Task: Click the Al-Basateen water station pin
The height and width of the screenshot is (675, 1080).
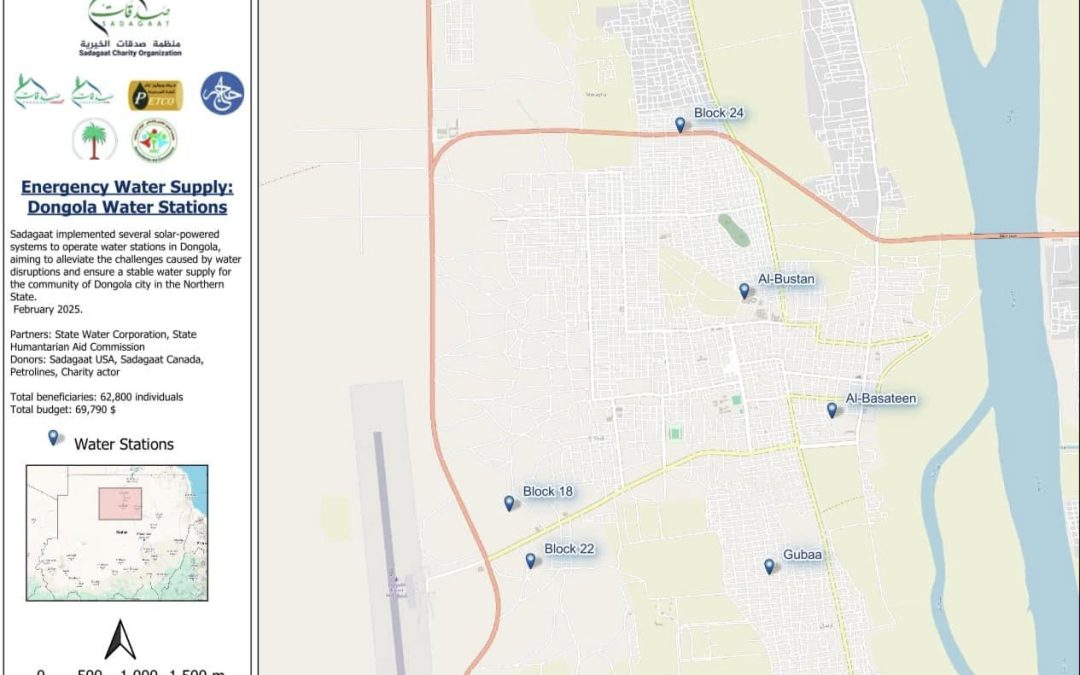Action: point(831,411)
